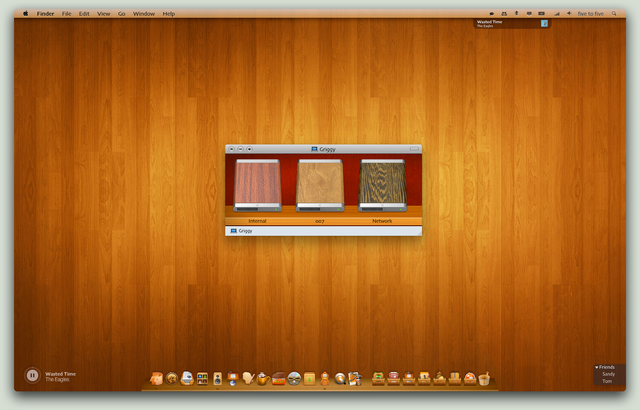Open the coffee cup dock icon
Screen dimensions: 640x410
tap(263, 379)
